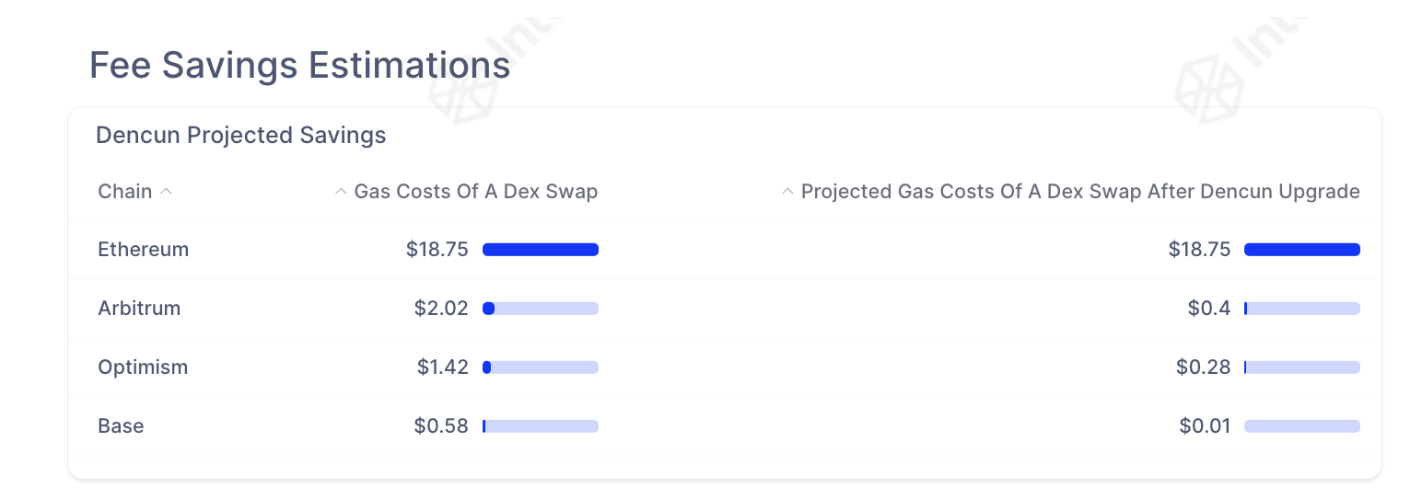Sort by the Chain column caret
This screenshot has width=1402, height=502.
(x=166, y=191)
